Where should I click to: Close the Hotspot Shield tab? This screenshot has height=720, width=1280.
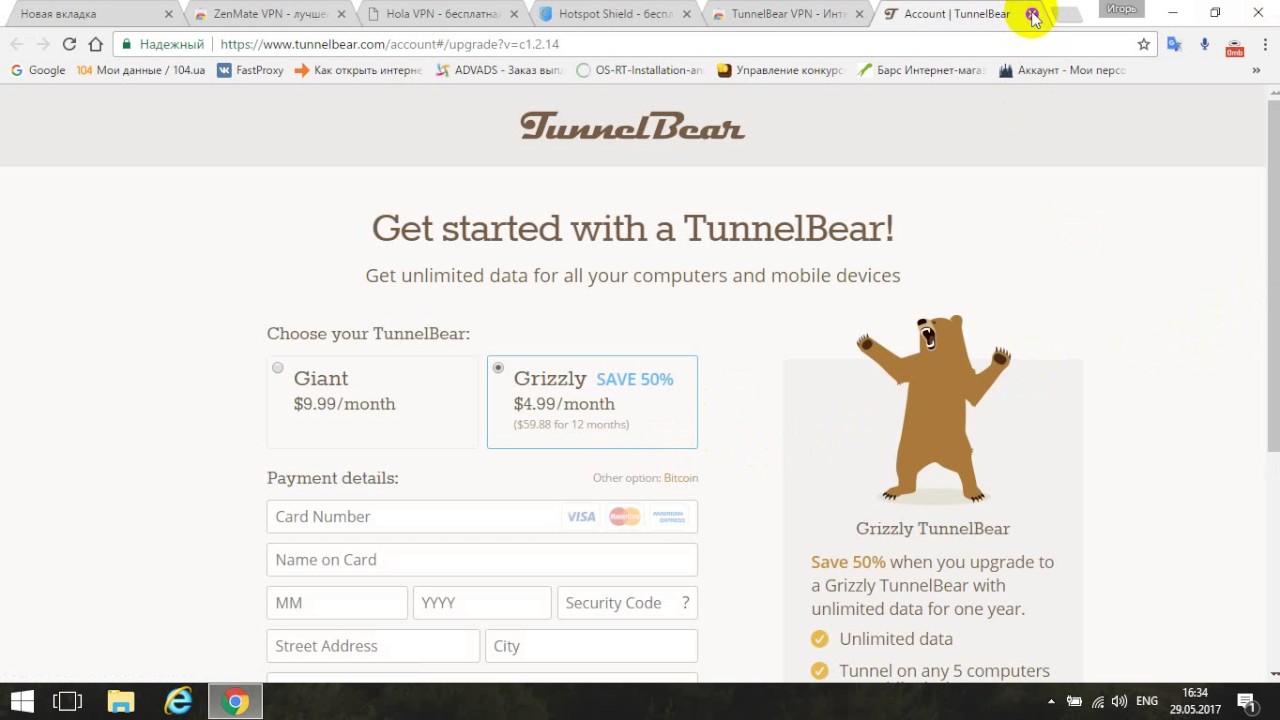coord(687,14)
